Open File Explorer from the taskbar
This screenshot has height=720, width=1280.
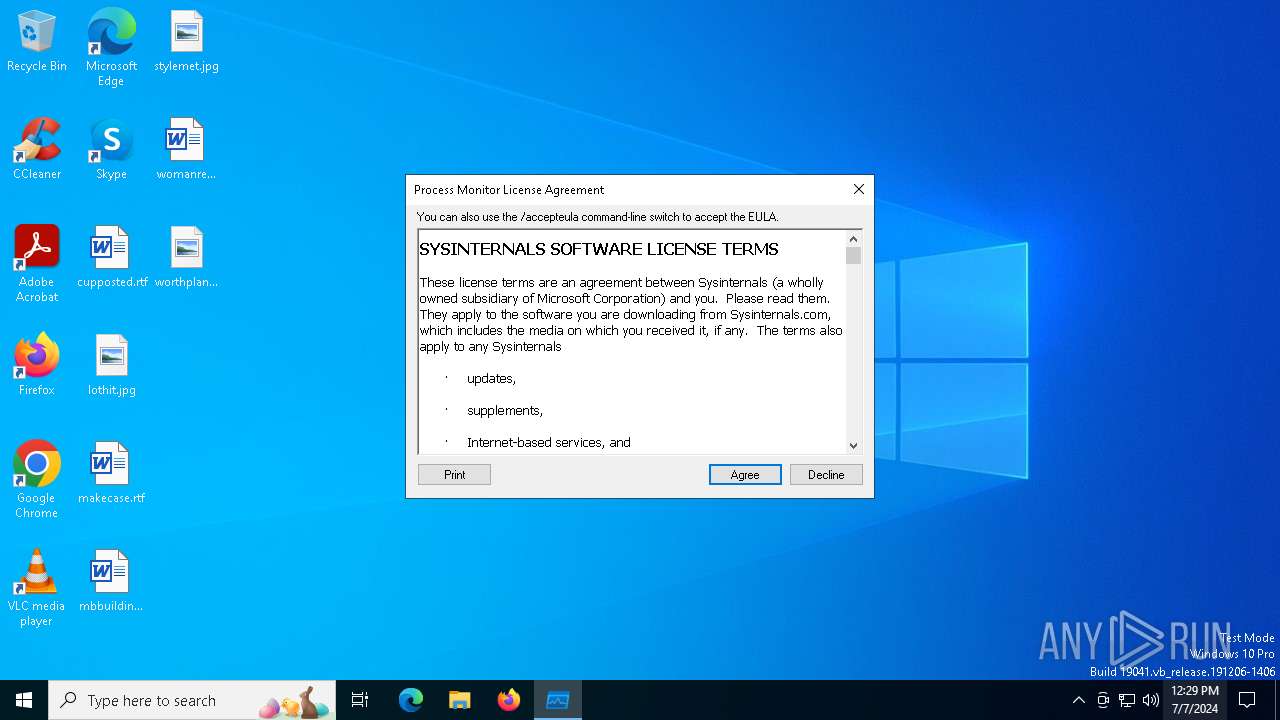point(459,700)
